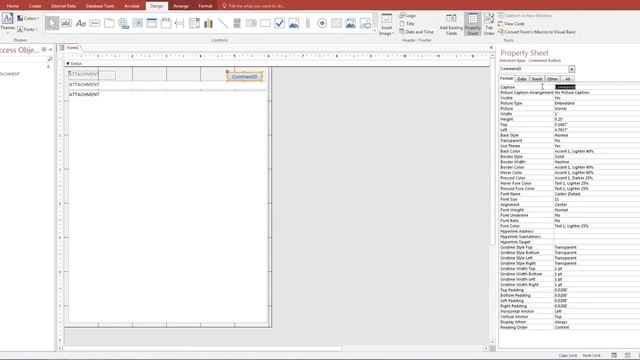Choose the Bound Object Frame control
The width and height of the screenshot is (640, 360).
coord(351,23)
